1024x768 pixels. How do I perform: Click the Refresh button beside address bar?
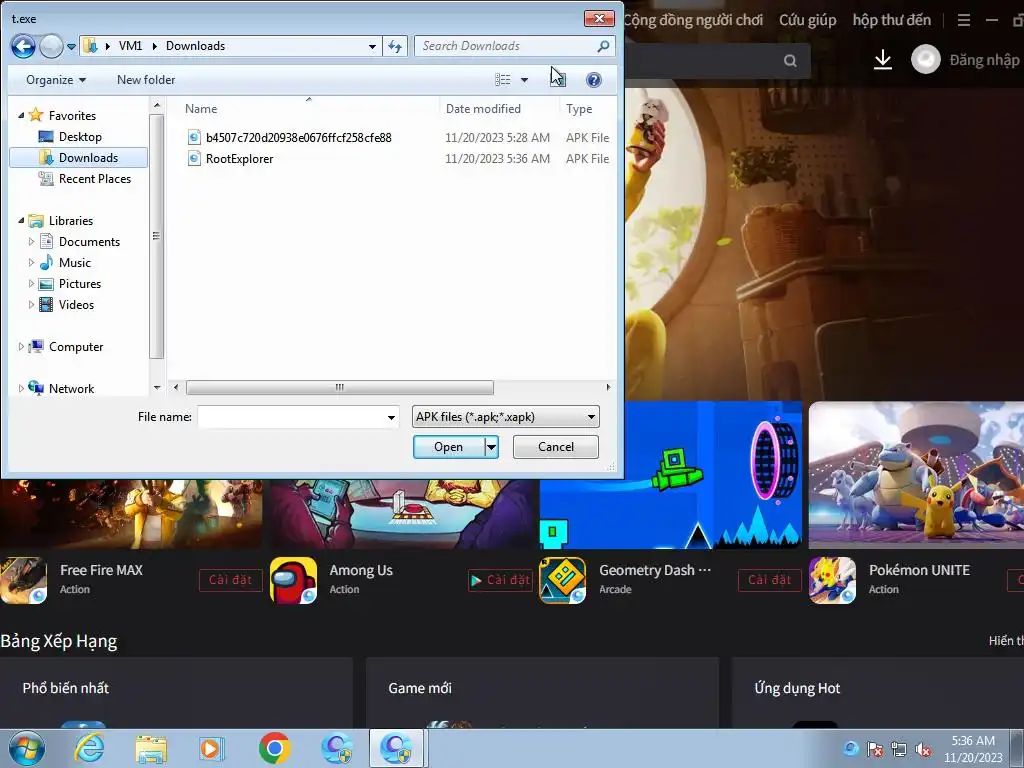pyautogui.click(x=395, y=46)
